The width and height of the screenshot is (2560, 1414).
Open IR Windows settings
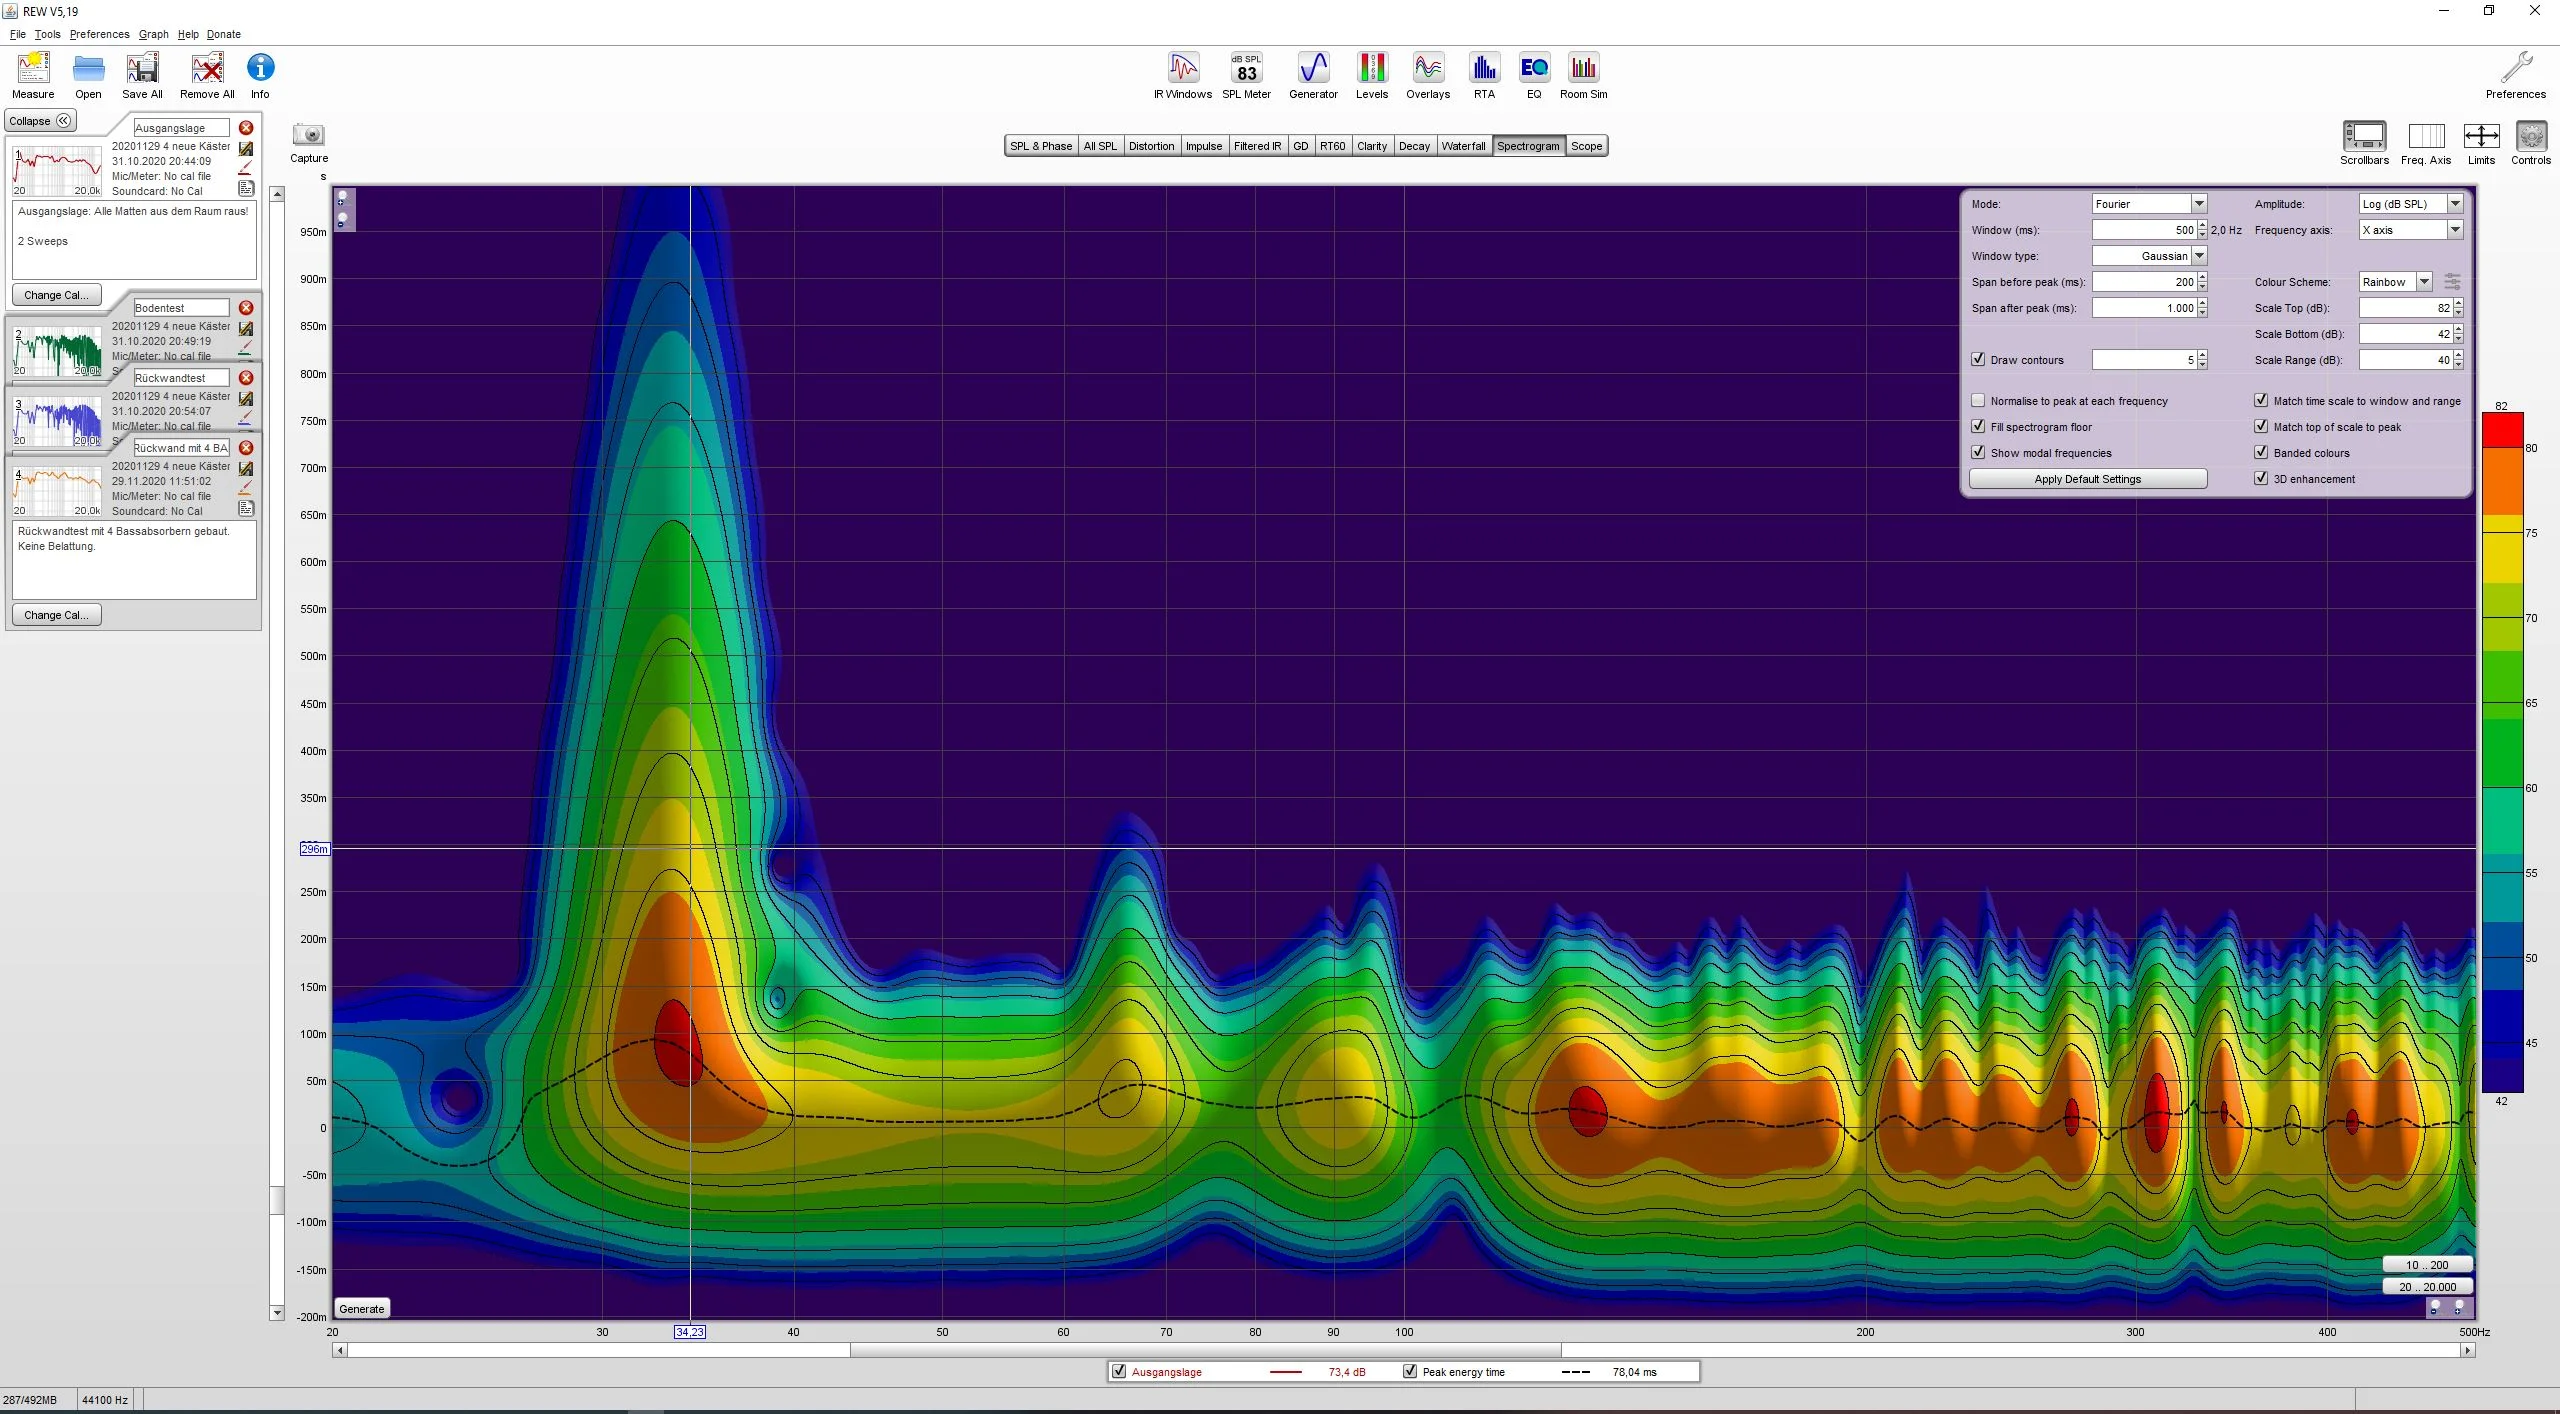1183,75
